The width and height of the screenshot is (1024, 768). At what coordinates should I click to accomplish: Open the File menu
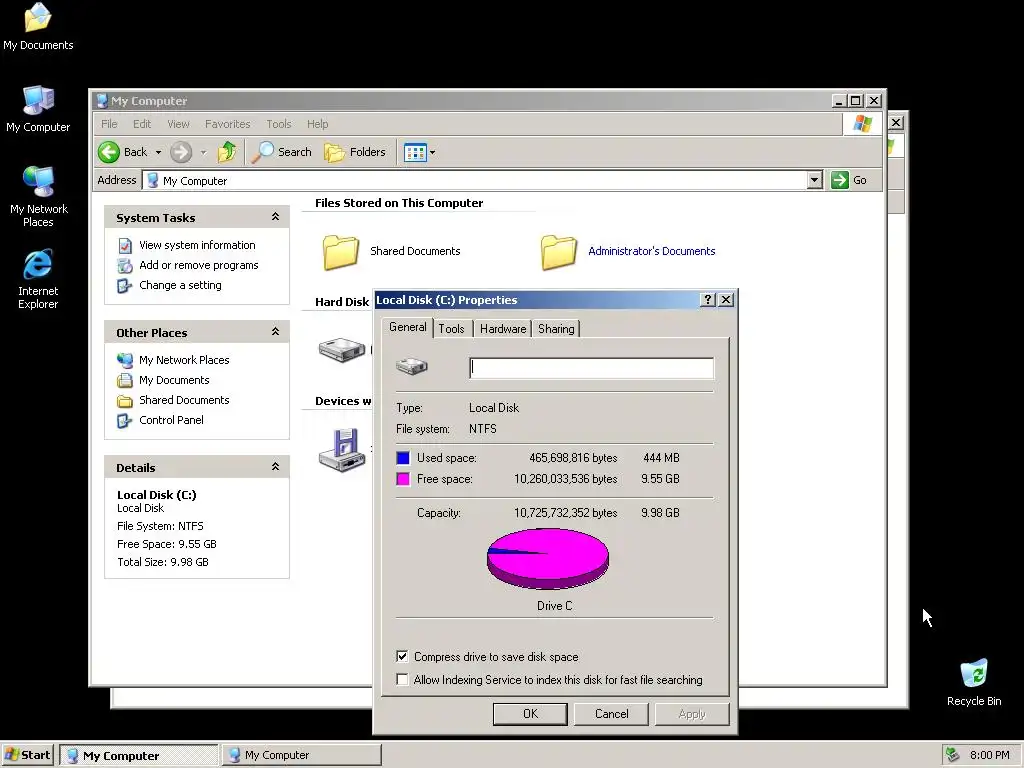[109, 124]
